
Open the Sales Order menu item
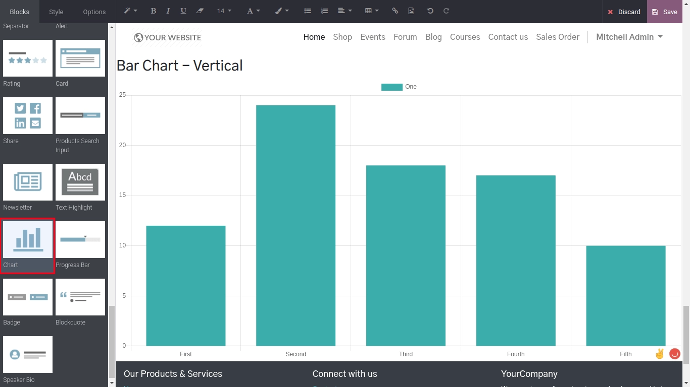point(558,37)
